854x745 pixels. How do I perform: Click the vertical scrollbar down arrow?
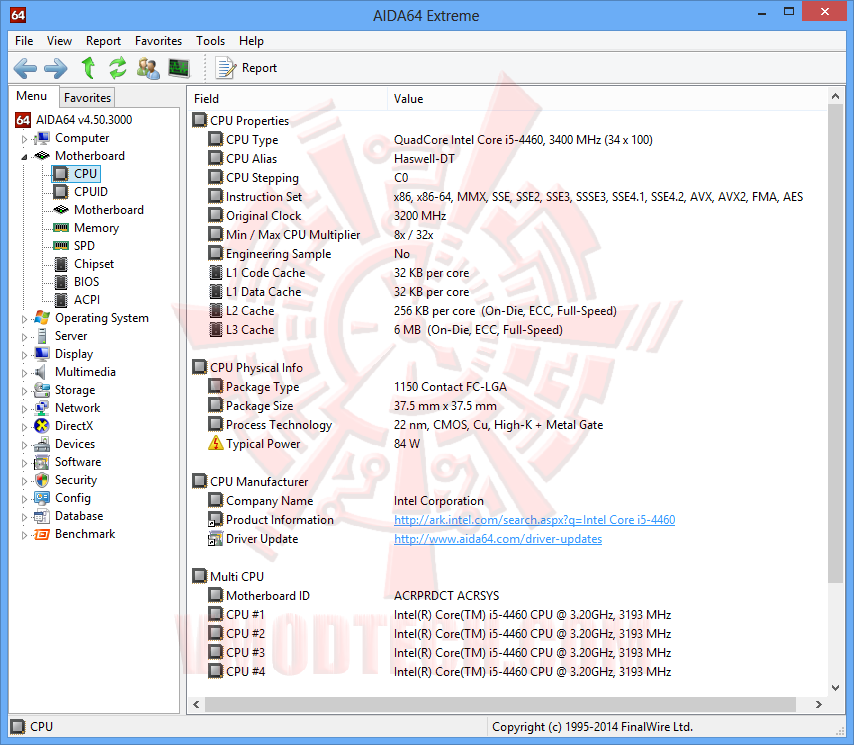[835, 687]
